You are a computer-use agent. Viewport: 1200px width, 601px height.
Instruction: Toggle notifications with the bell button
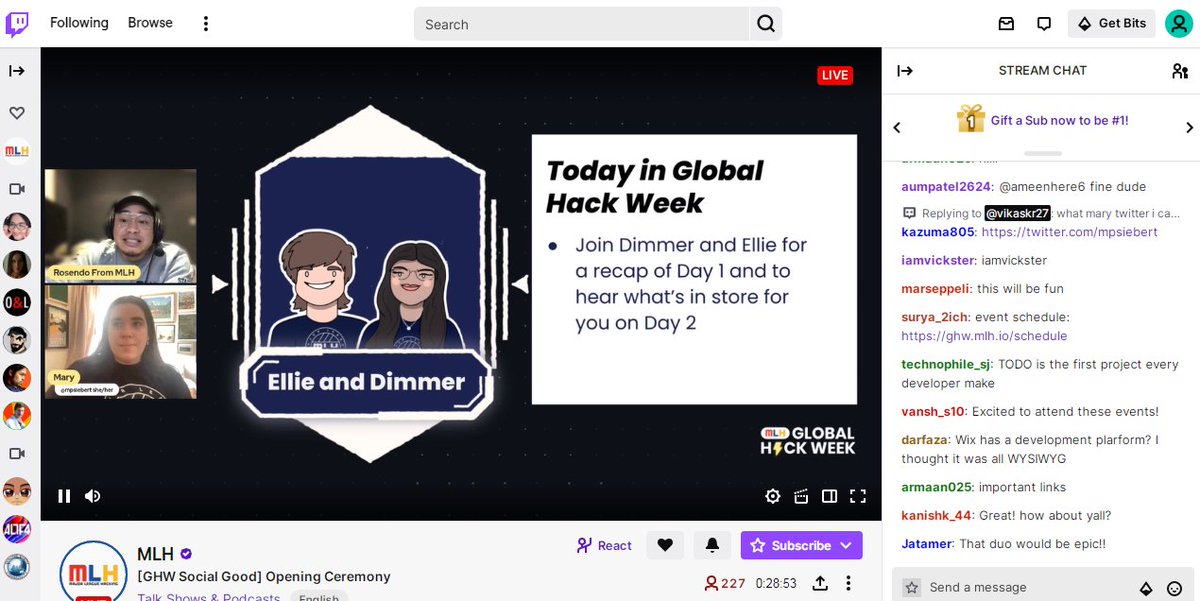click(712, 545)
